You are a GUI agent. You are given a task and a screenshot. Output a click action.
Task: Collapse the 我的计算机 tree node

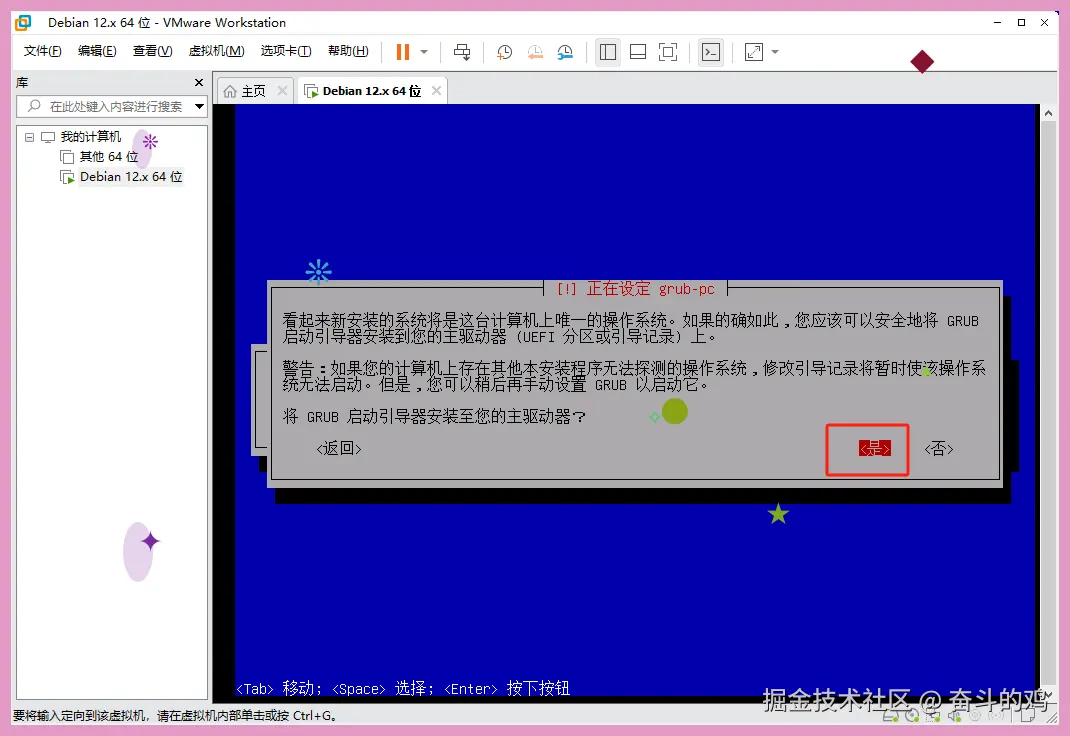point(29,137)
